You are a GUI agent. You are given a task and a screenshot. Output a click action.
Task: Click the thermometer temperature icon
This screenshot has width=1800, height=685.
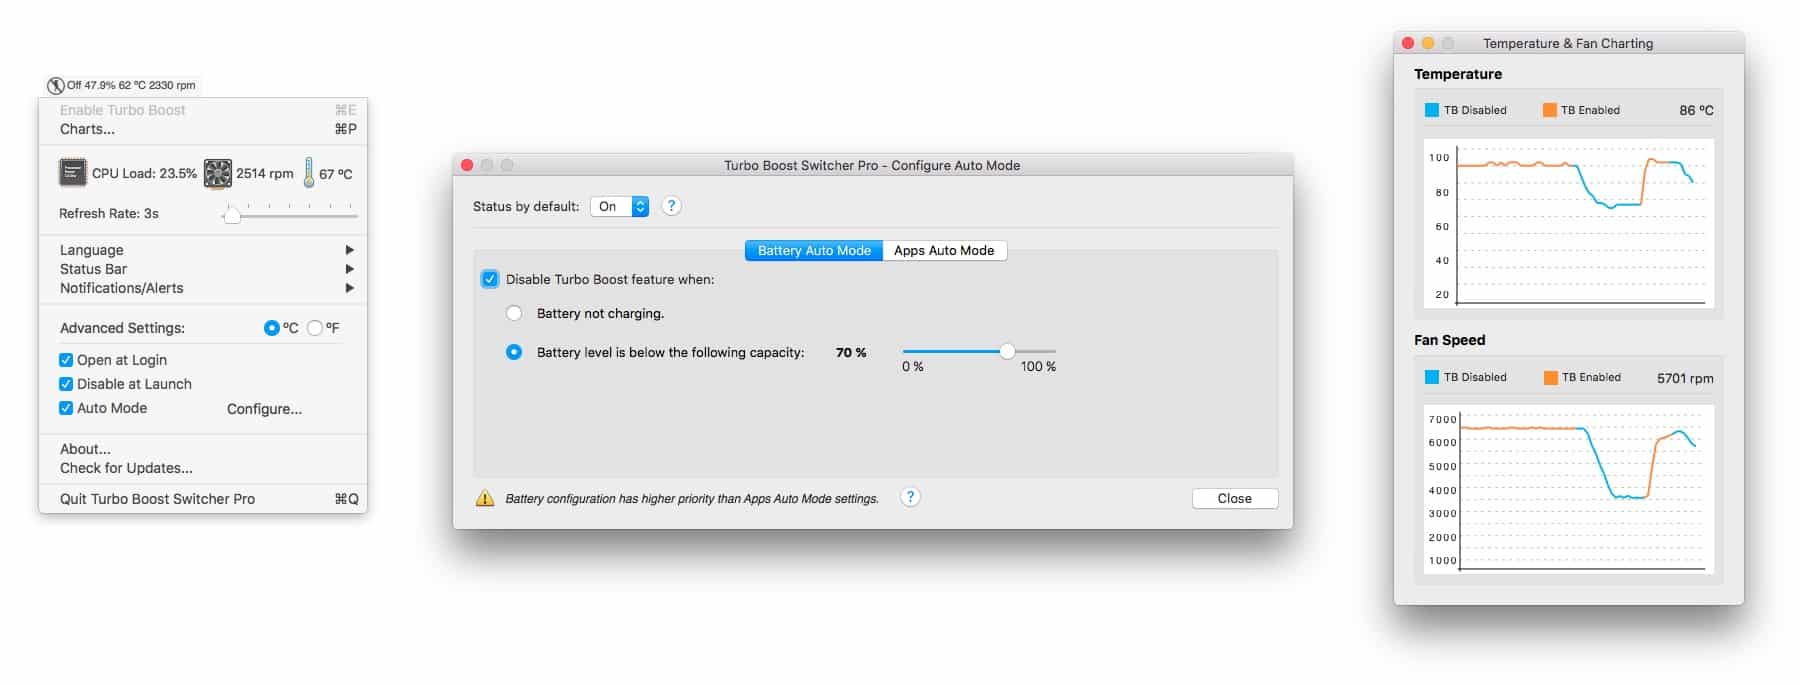click(x=309, y=173)
